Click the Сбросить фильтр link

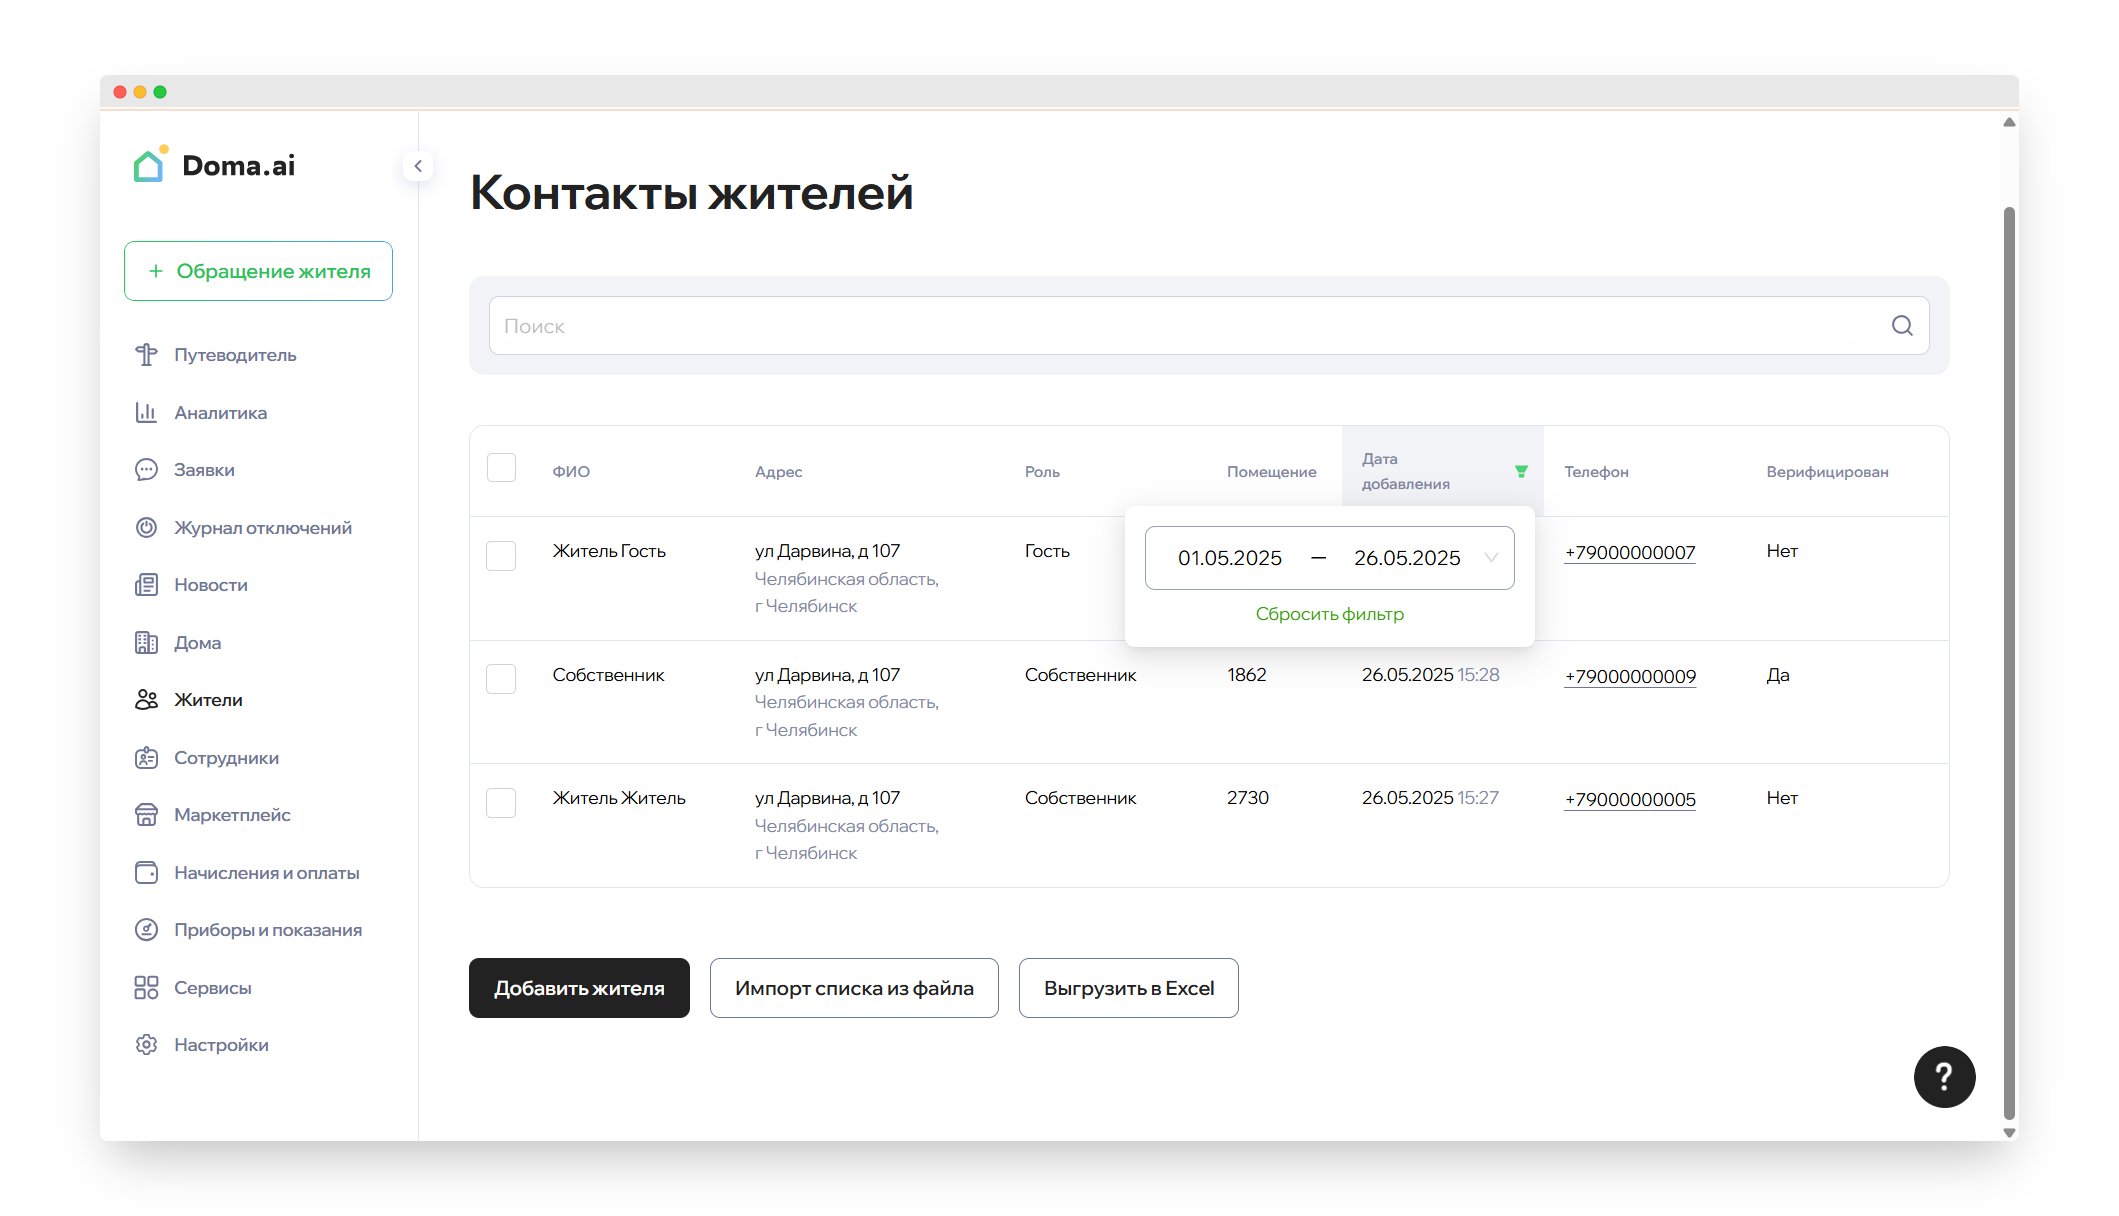(1329, 614)
